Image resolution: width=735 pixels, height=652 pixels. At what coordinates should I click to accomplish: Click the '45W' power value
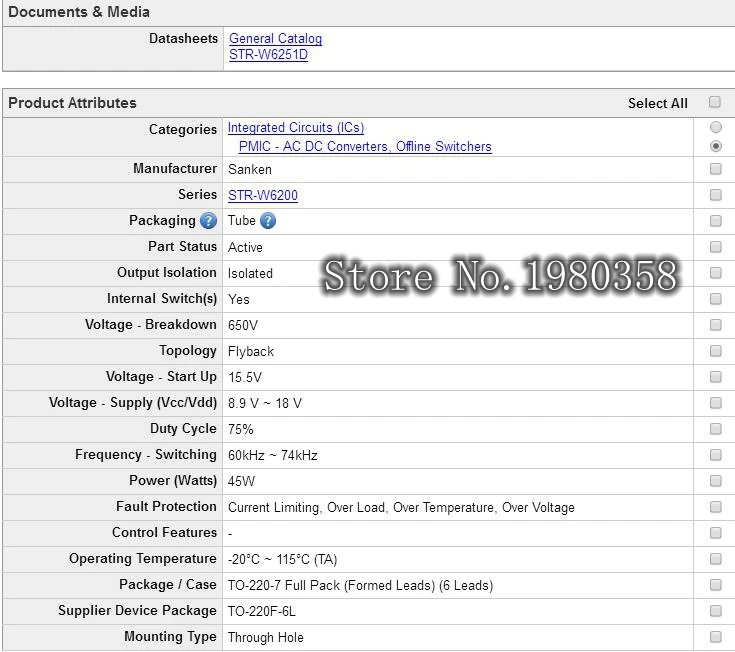point(241,481)
